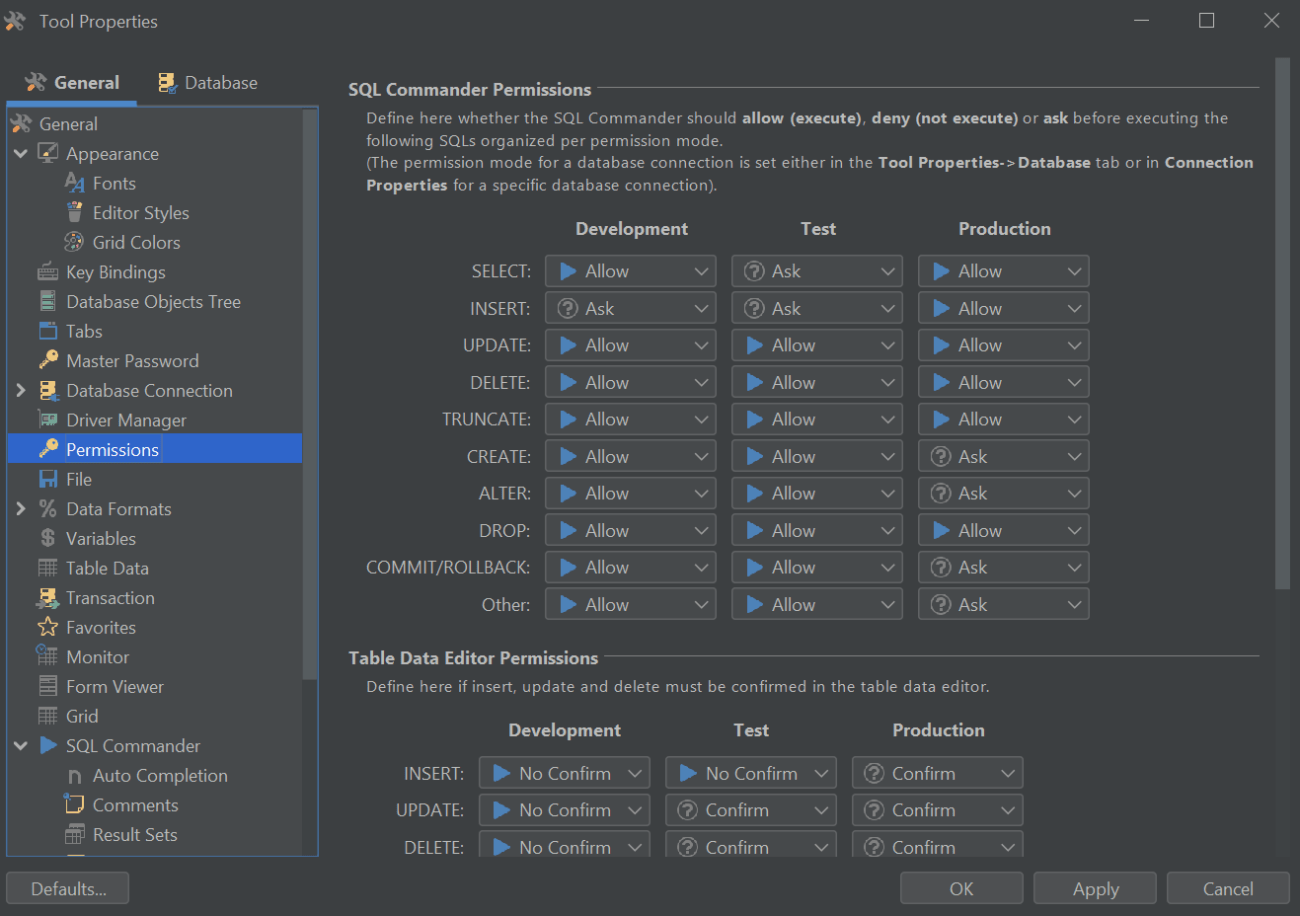Open Result Sets via its grid icon
This screenshot has width=1300, height=916.
point(77,834)
